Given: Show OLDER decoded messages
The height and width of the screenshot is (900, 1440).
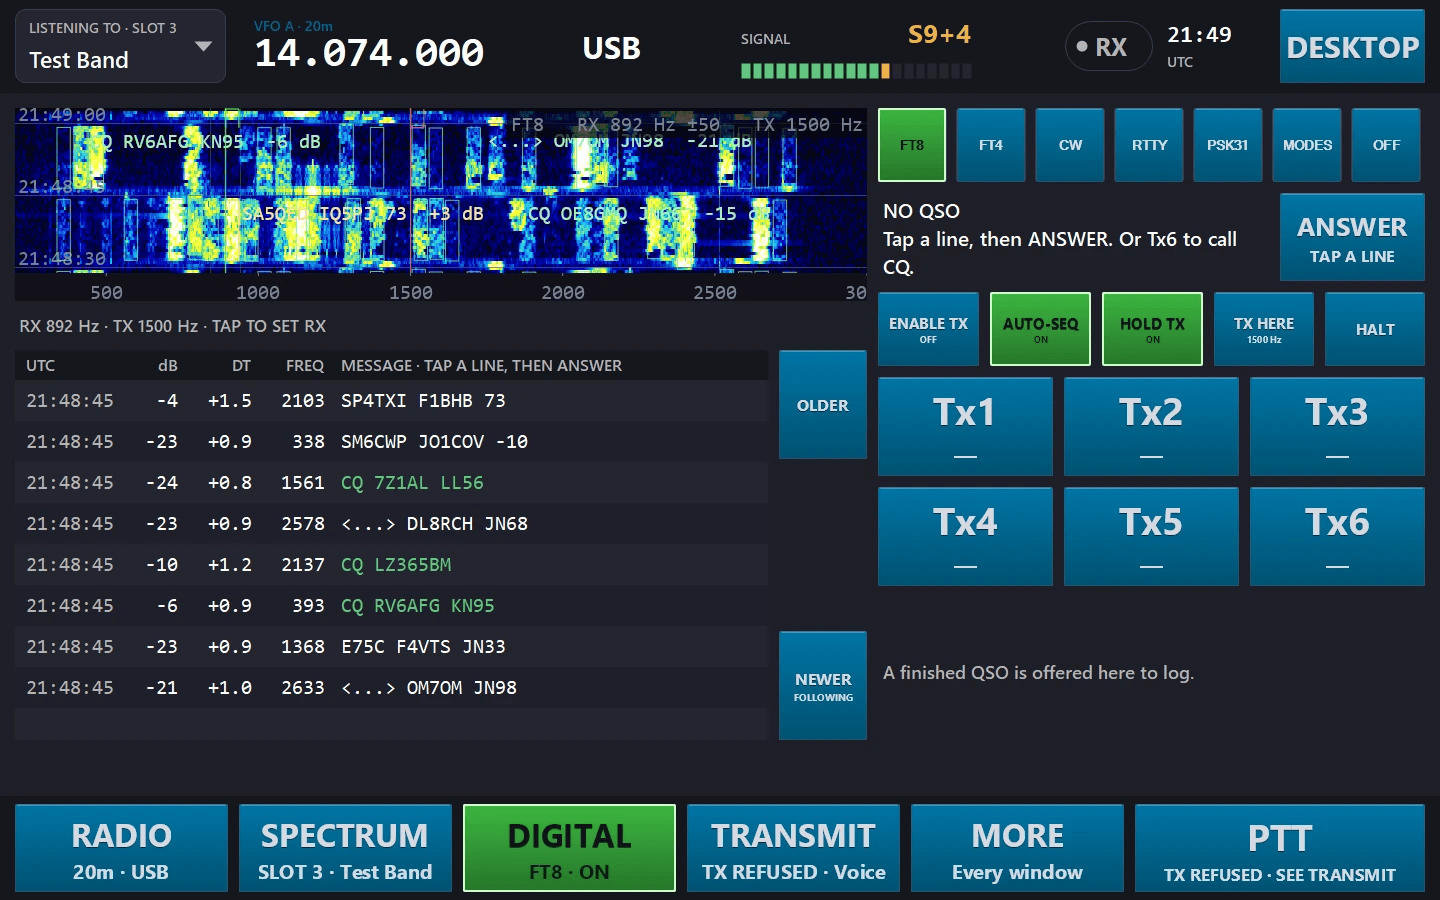Looking at the screenshot, I should 823,405.
